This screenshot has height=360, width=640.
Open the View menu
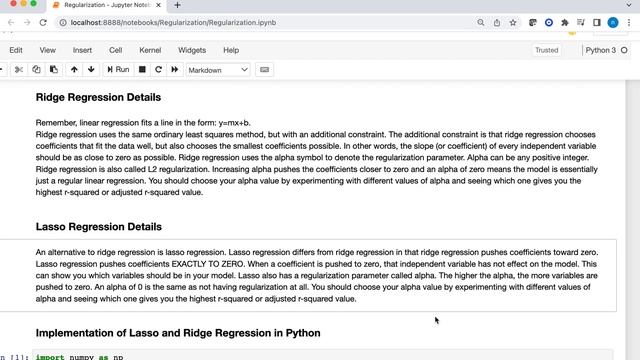click(47, 50)
